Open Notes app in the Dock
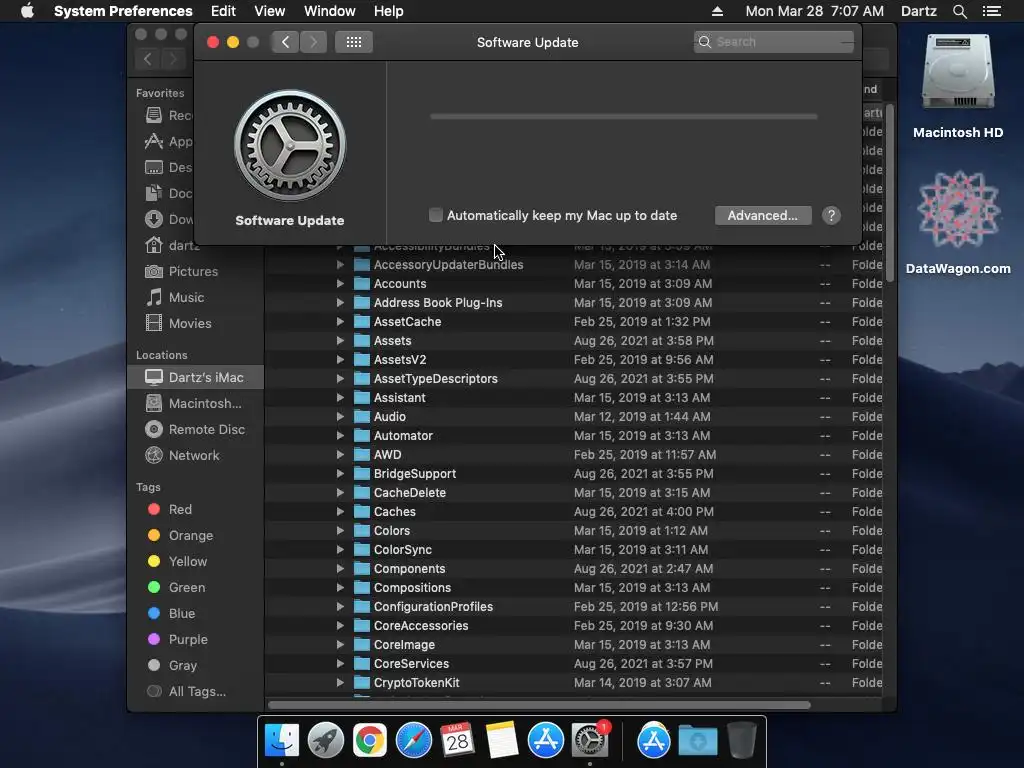The height and width of the screenshot is (768, 1024). tap(502, 740)
